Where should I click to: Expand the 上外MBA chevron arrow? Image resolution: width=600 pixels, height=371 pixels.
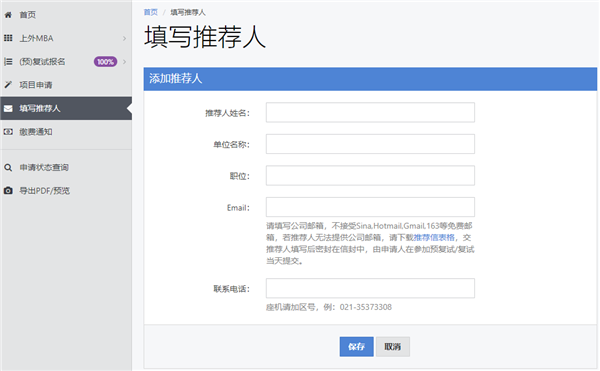click(124, 38)
